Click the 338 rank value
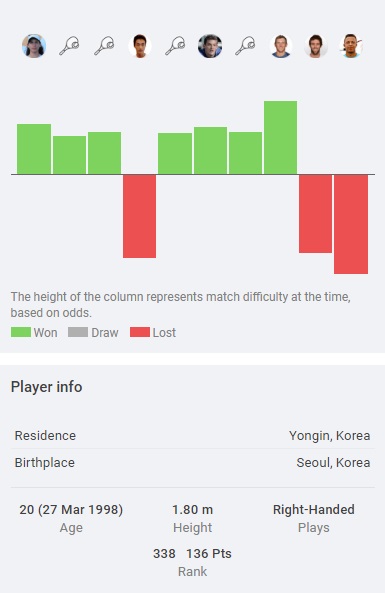Viewport: 385px width, 593px height. (164, 554)
